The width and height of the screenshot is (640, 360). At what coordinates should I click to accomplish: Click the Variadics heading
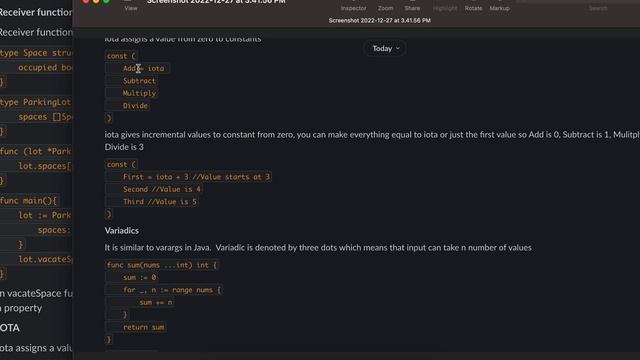pos(122,231)
